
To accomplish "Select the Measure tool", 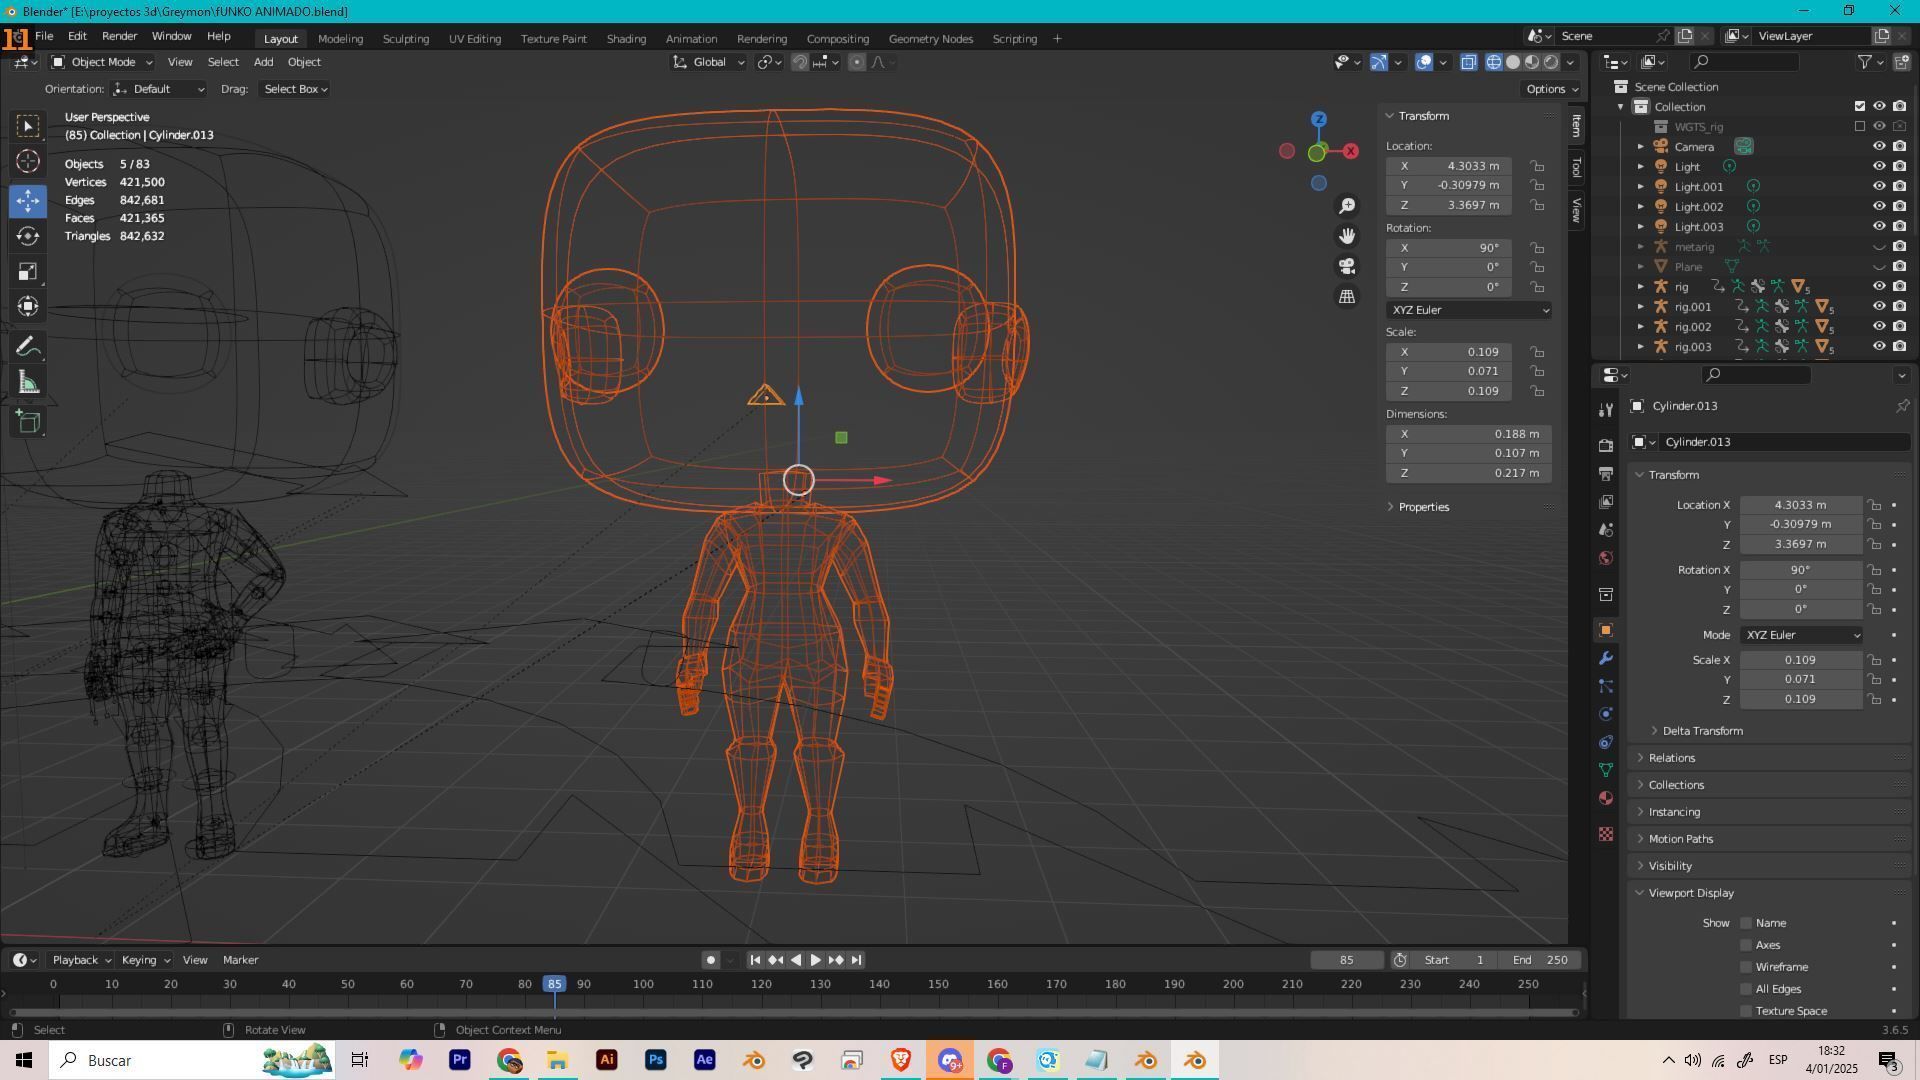I will coord(28,383).
